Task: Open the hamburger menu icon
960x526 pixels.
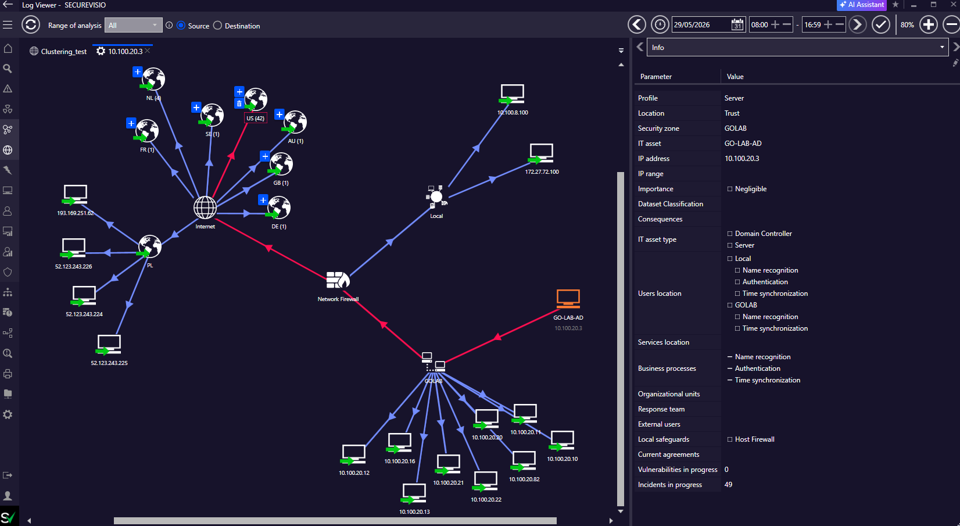Action: [7, 25]
